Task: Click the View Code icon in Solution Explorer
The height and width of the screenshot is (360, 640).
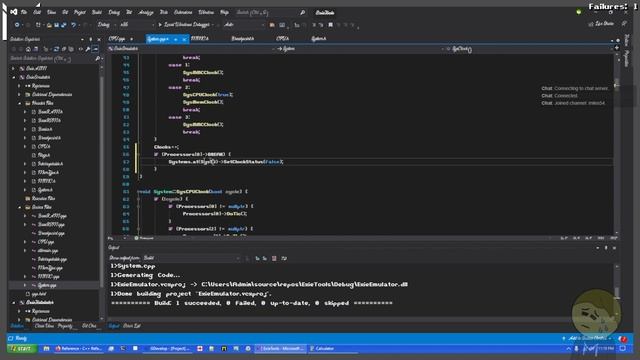Action: (x=80, y=49)
